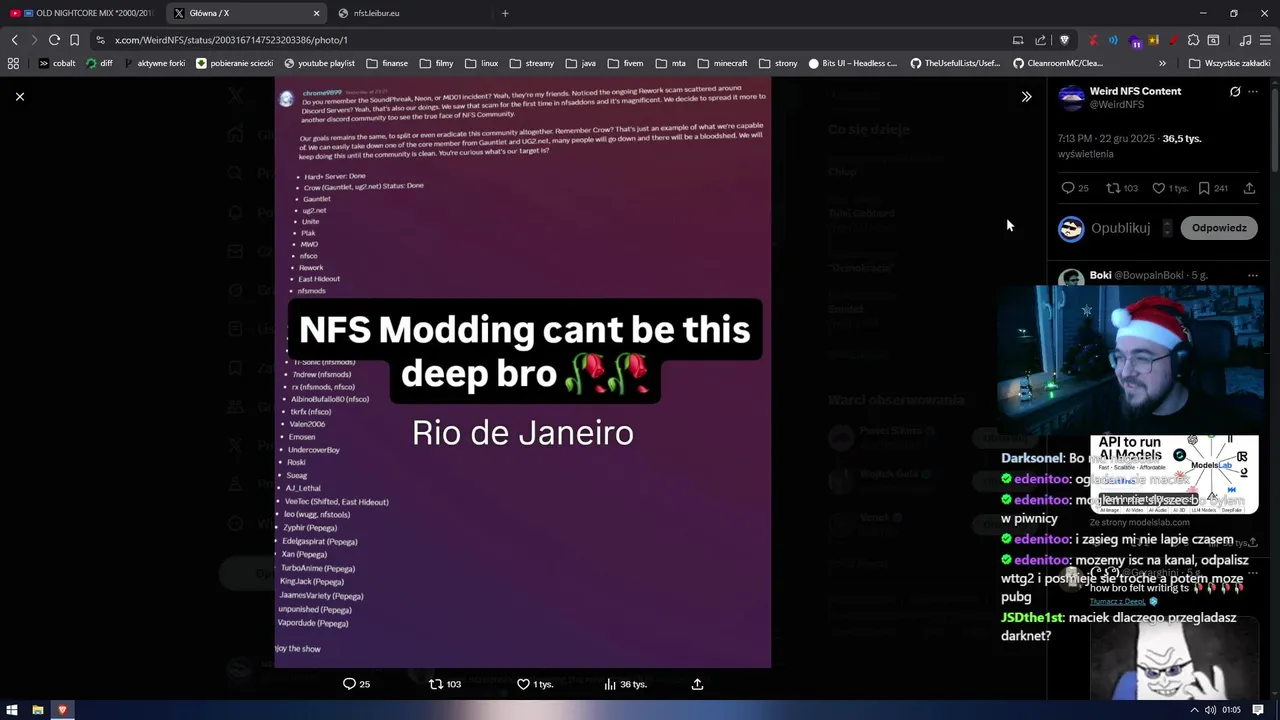Open the @WeirdNFS handle link
The image size is (1280, 720).
coord(1117,104)
